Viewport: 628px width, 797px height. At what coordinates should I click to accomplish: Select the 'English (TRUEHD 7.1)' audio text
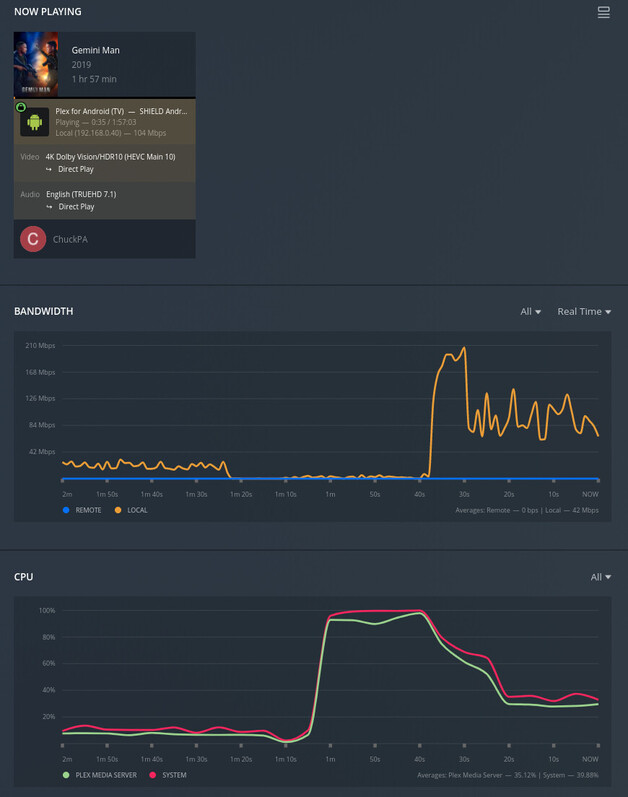(81, 194)
